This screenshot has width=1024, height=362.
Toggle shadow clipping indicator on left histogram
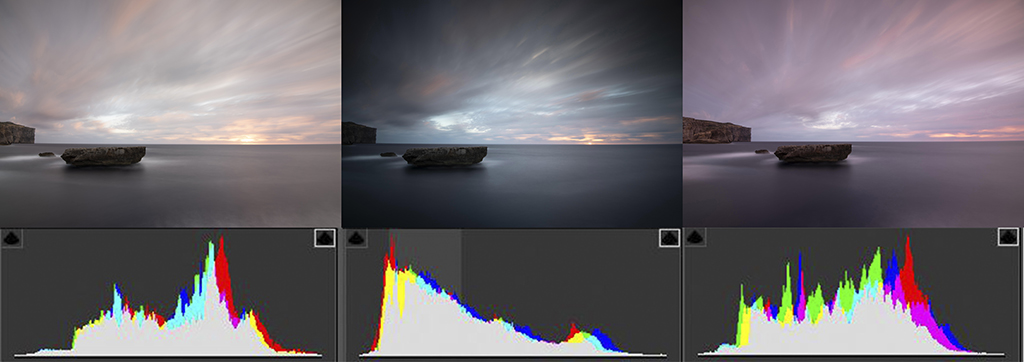click(x=12, y=238)
